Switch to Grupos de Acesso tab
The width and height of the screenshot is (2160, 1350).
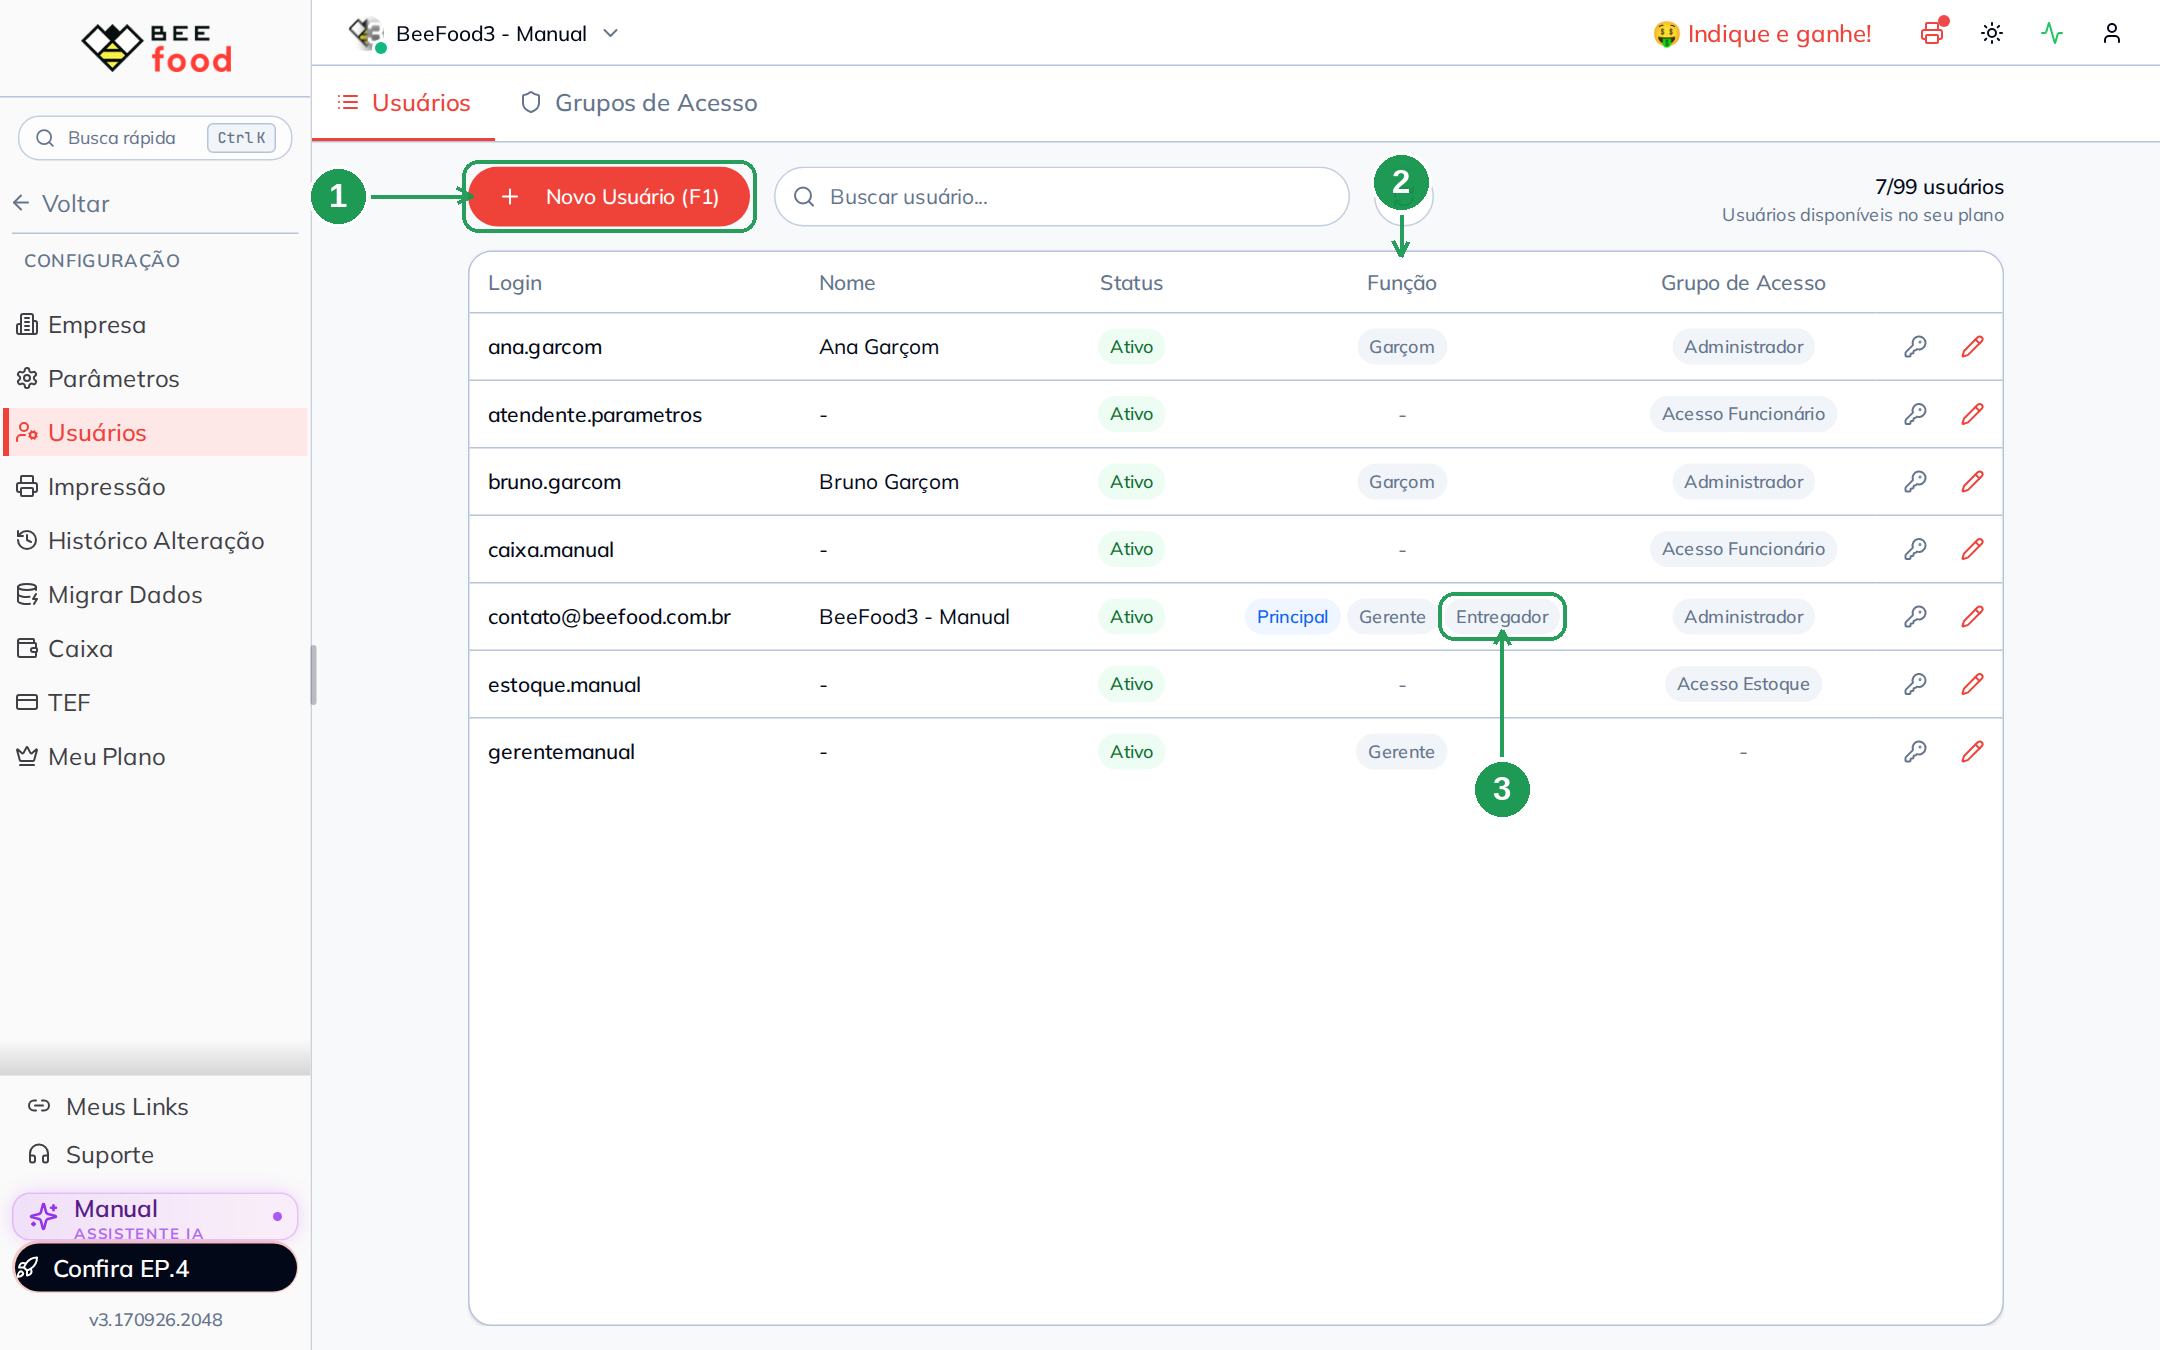click(639, 103)
